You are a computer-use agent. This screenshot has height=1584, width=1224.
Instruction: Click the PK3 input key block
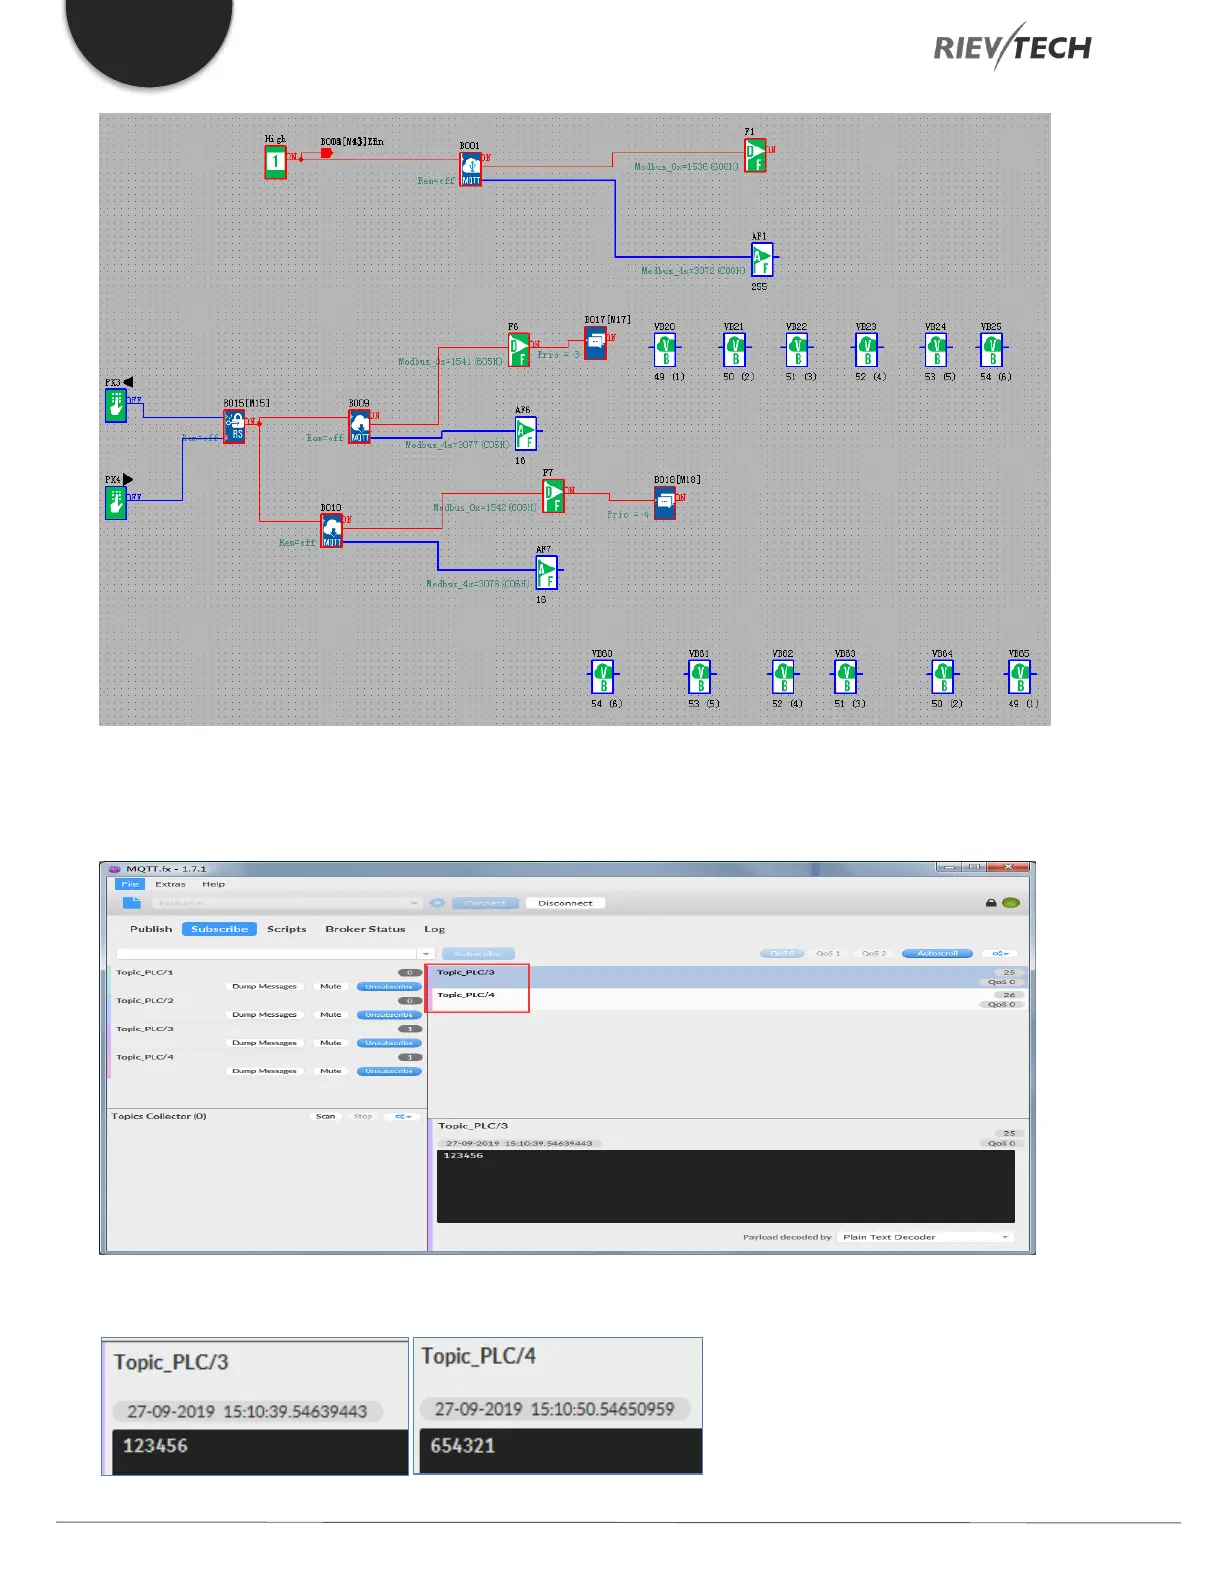pyautogui.click(x=116, y=405)
